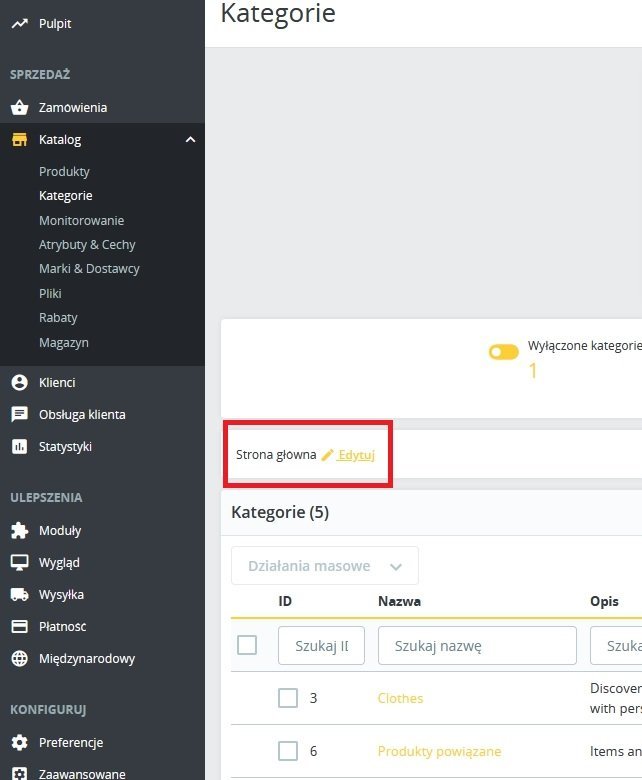
Task: Click the Wysyłka truck icon
Action: (19, 594)
